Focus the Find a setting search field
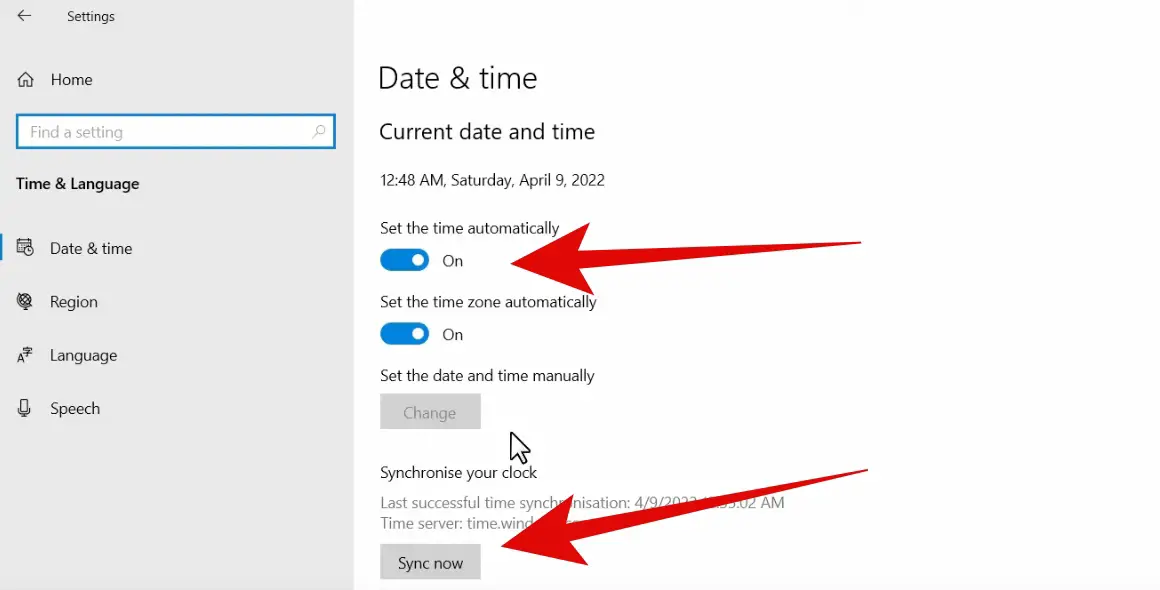1160x590 pixels. (176, 132)
